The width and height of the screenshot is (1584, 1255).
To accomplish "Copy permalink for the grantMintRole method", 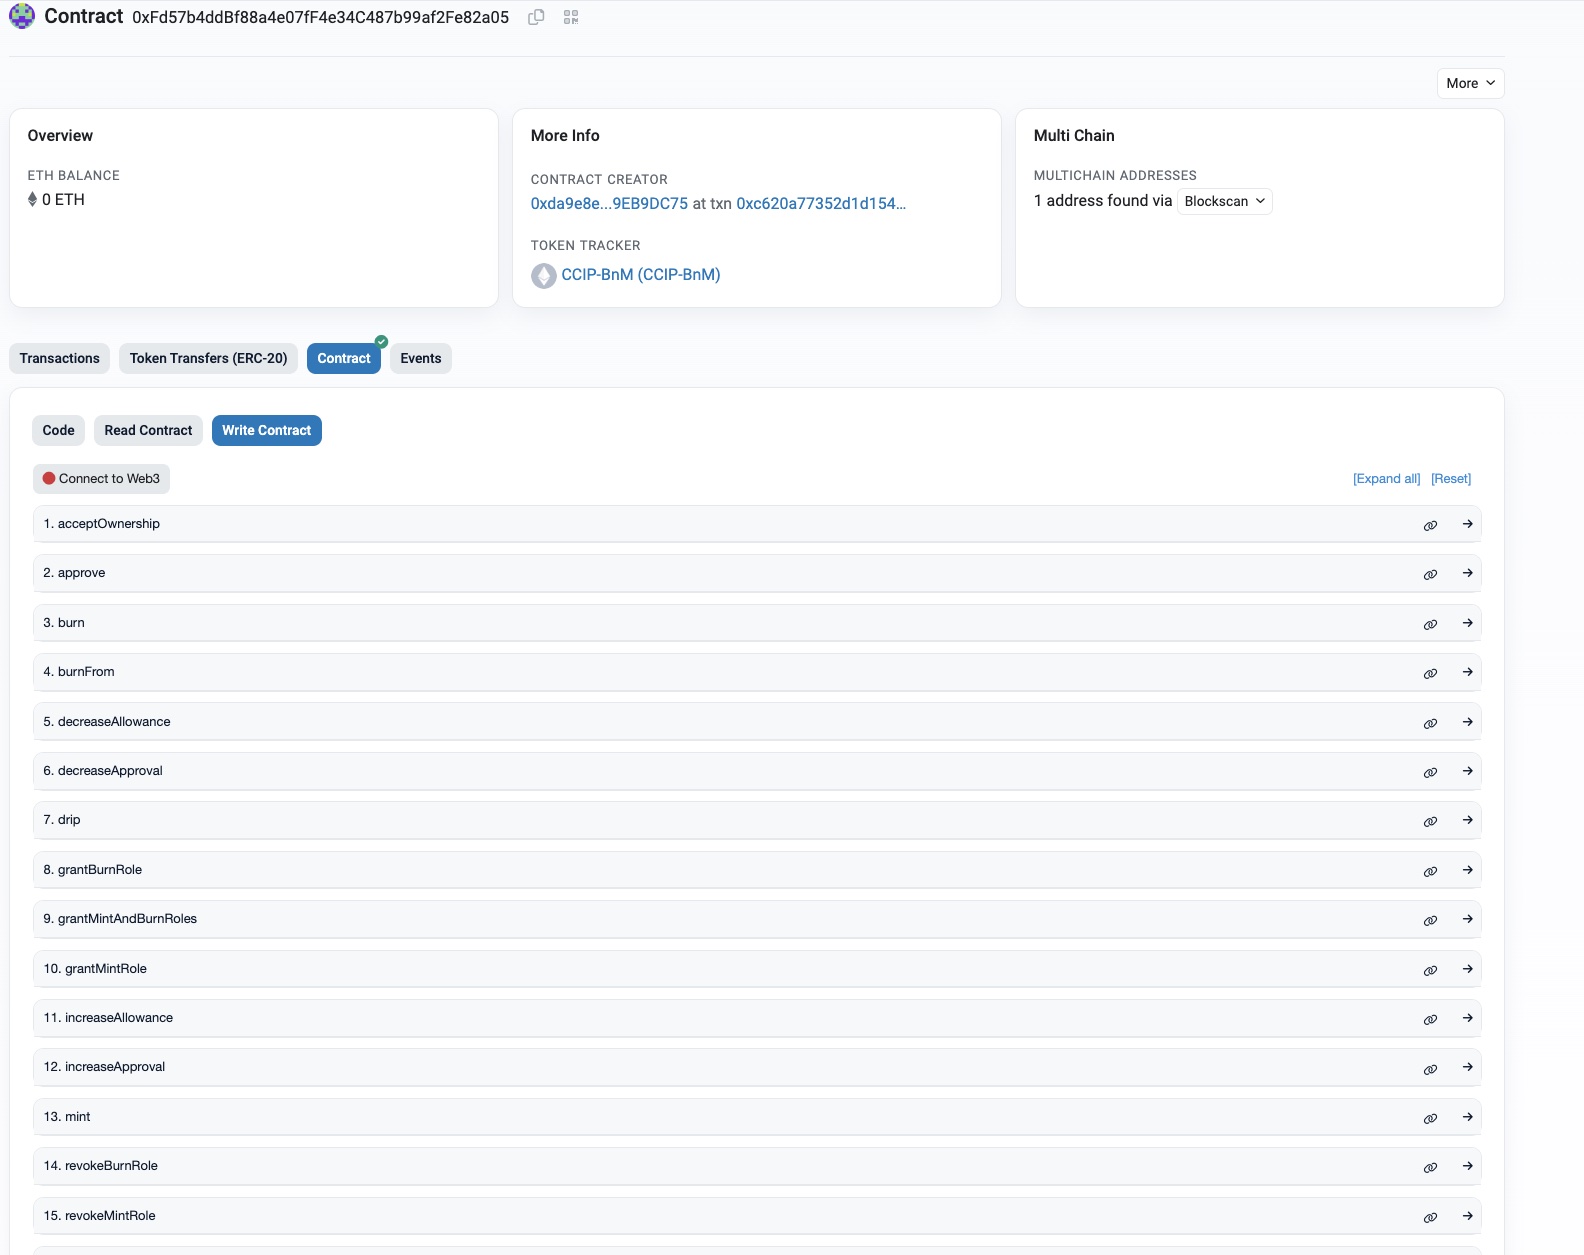I will [1430, 970].
